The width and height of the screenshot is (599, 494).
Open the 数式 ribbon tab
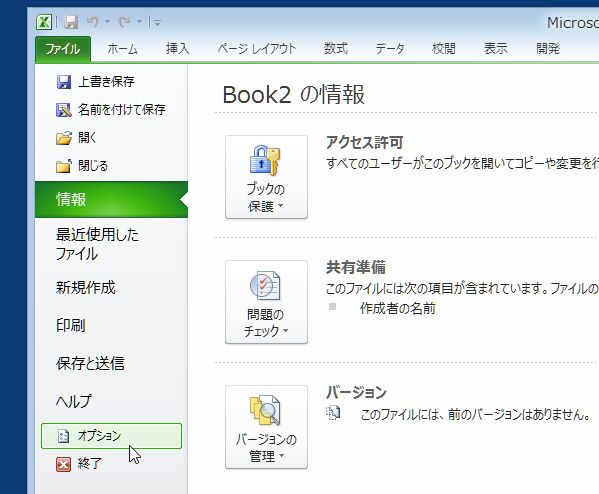click(x=335, y=49)
